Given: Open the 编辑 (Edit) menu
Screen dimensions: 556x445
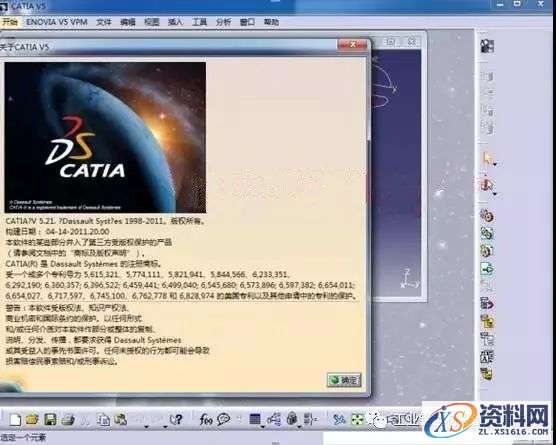Looking at the screenshot, I should point(128,22).
